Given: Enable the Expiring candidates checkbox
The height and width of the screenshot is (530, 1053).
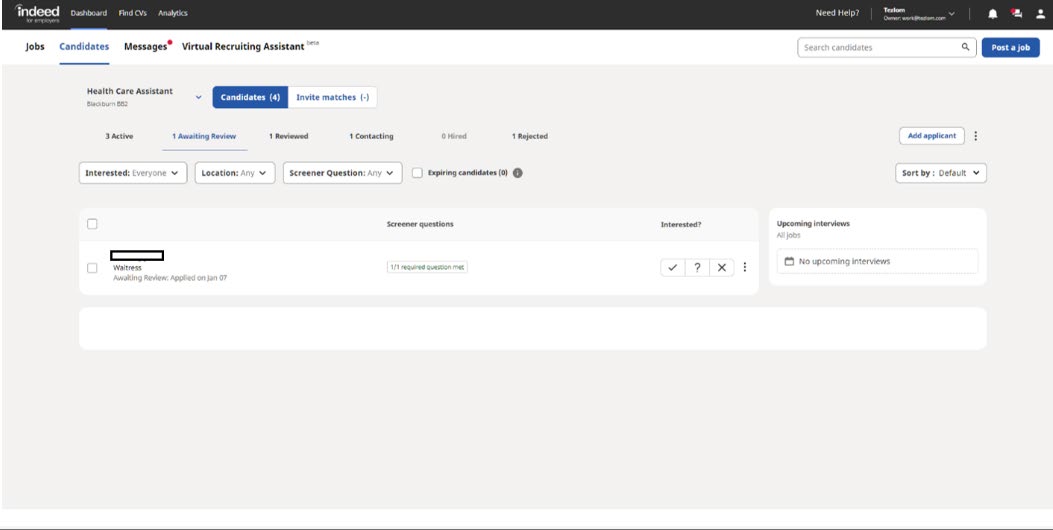Looking at the screenshot, I should (417, 173).
